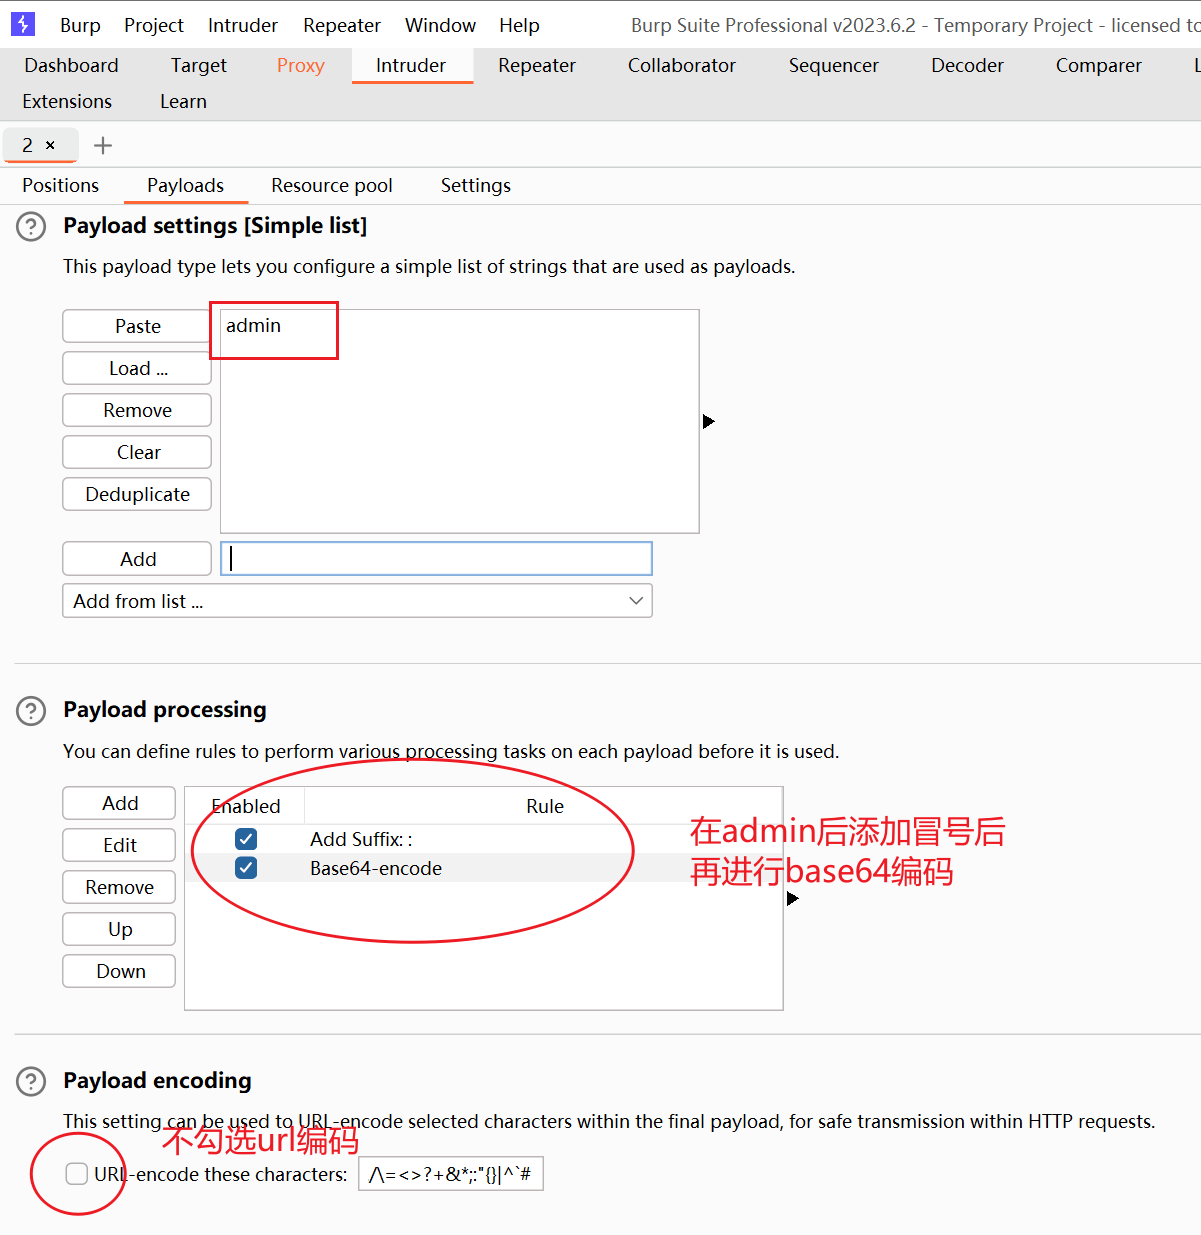Add a new Intruder tab with plus icon
This screenshot has width=1201, height=1235.
click(x=102, y=146)
